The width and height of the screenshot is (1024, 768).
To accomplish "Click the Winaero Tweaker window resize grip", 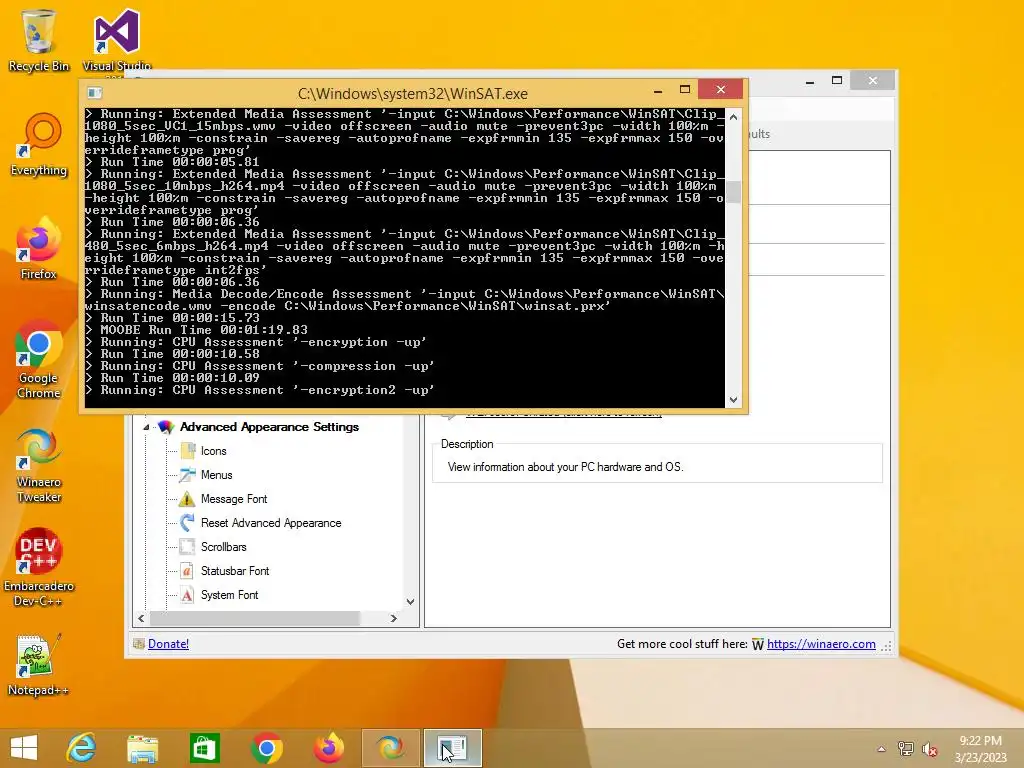I will click(x=886, y=646).
